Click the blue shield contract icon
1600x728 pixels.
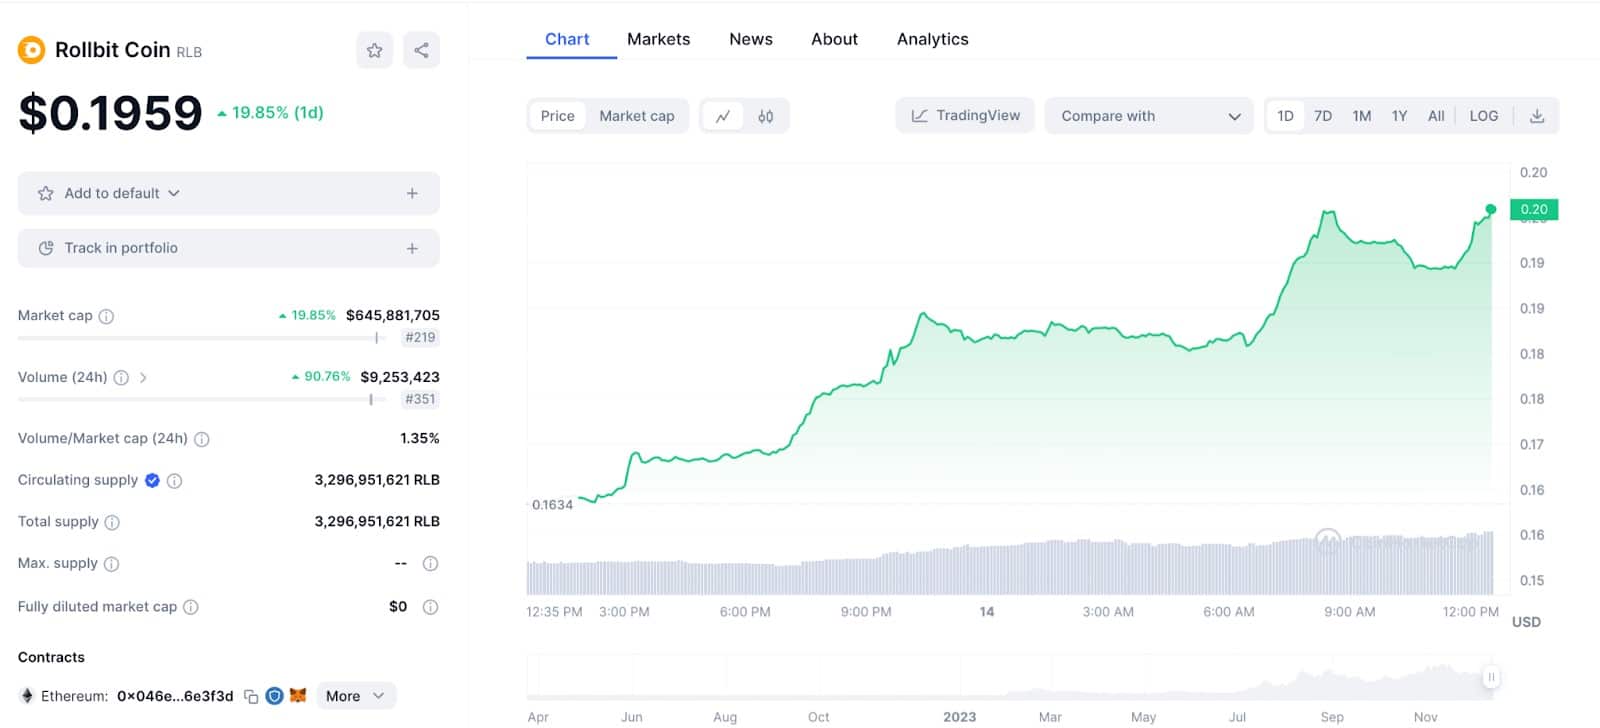point(274,696)
